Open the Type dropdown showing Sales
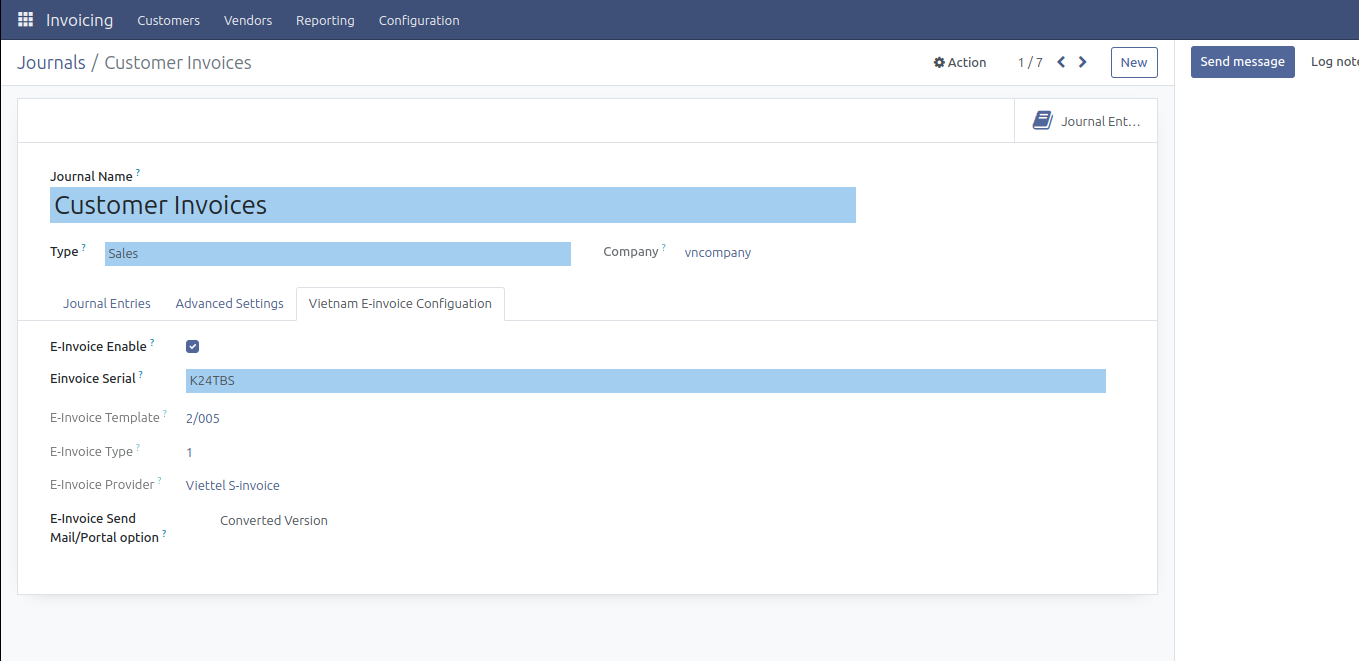Image resolution: width=1359 pixels, height=661 pixels. (337, 254)
